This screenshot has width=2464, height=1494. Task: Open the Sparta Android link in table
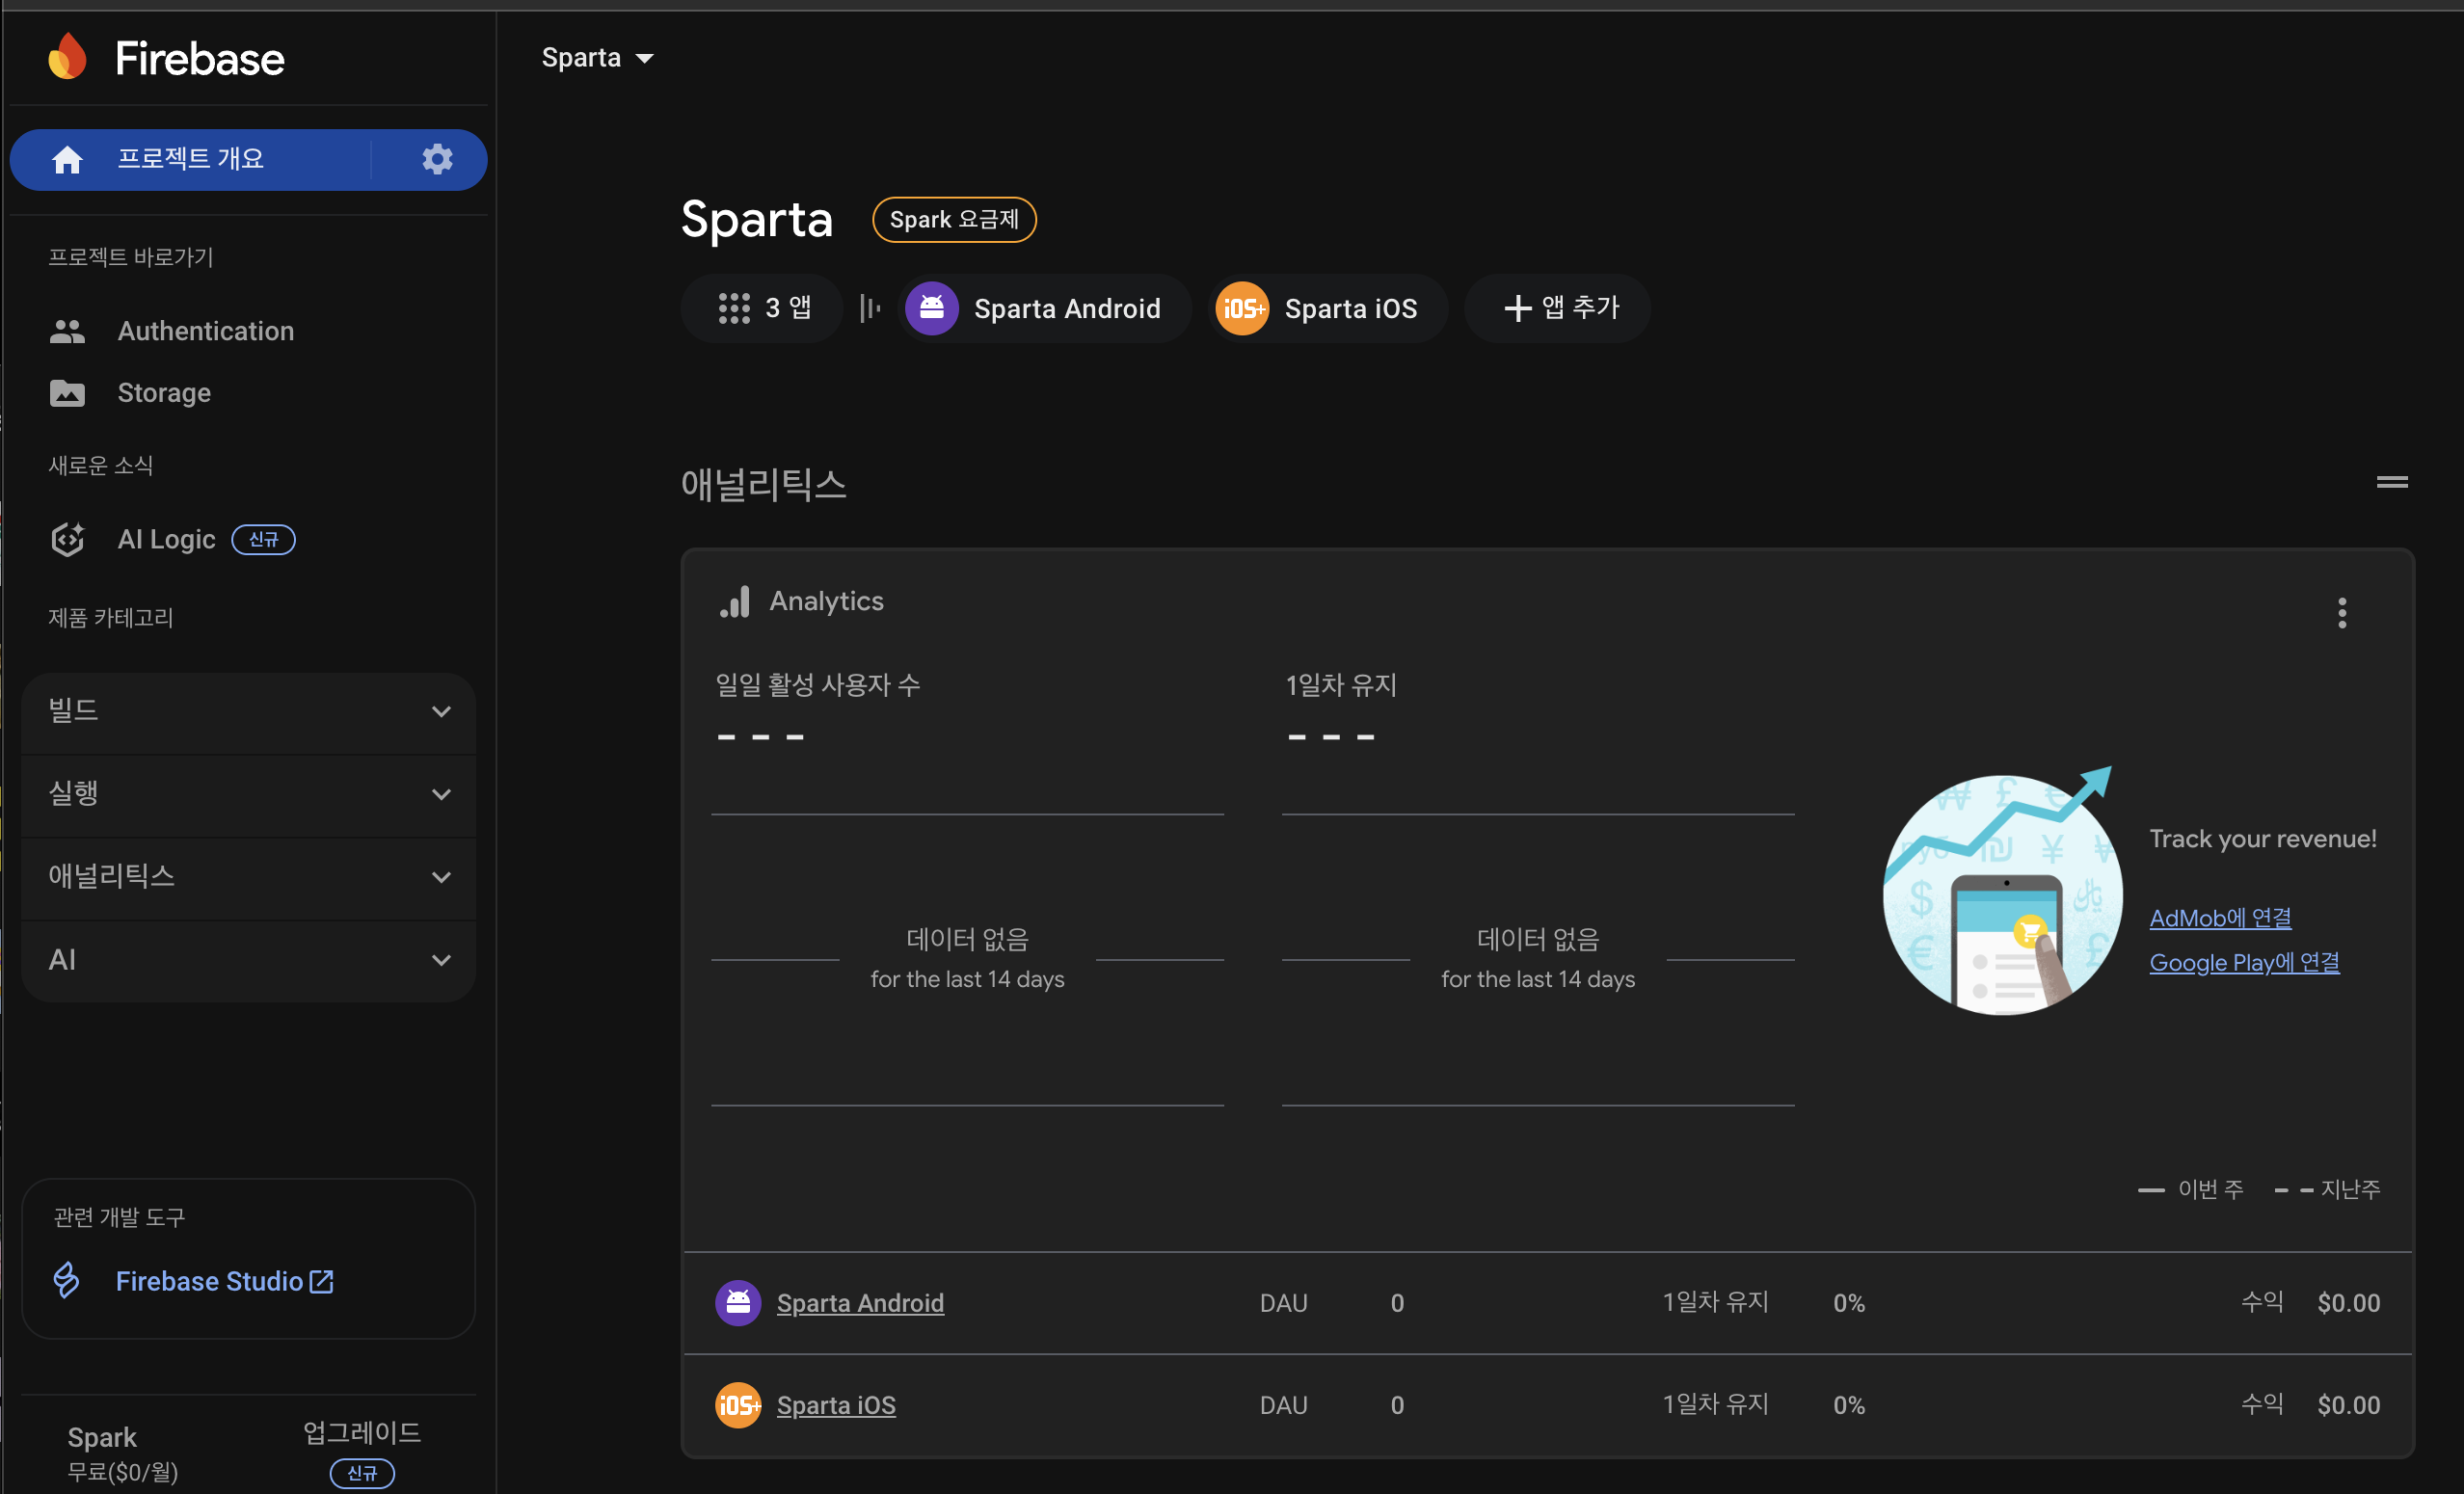point(860,1302)
